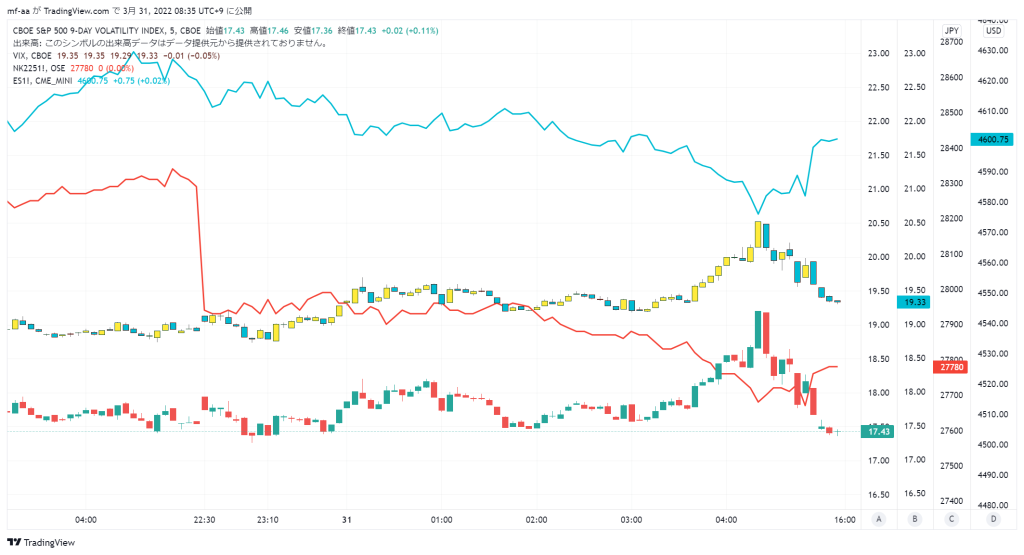Click the 27400 value on JPY scale
Screen dimensions: 1024x555
pyautogui.click(x=952, y=501)
